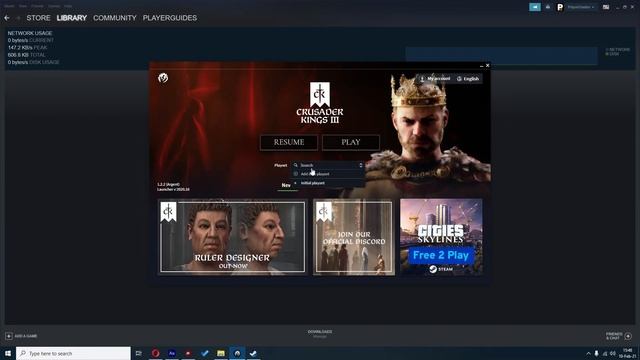Click the Steam profile avatar
640x360 pixels.
click(560, 7)
